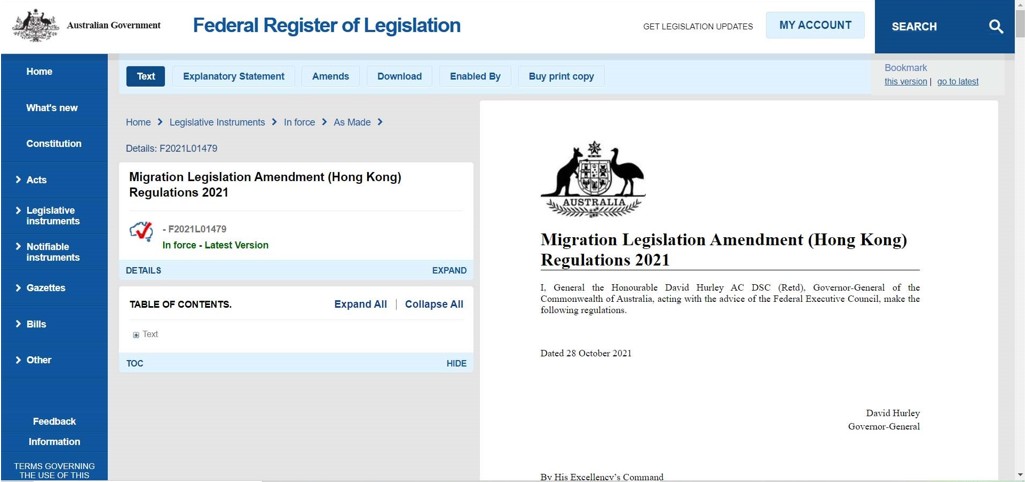
Task: Click the Australia coat of arms image
Action: (593, 179)
